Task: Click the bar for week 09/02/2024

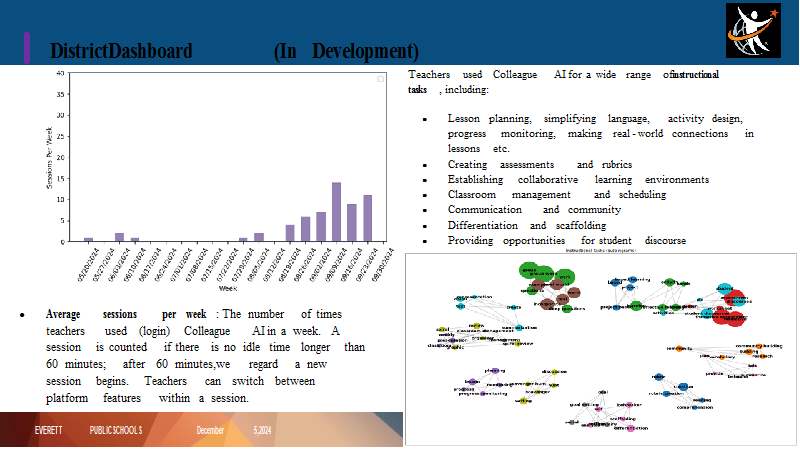Action: coord(321,227)
